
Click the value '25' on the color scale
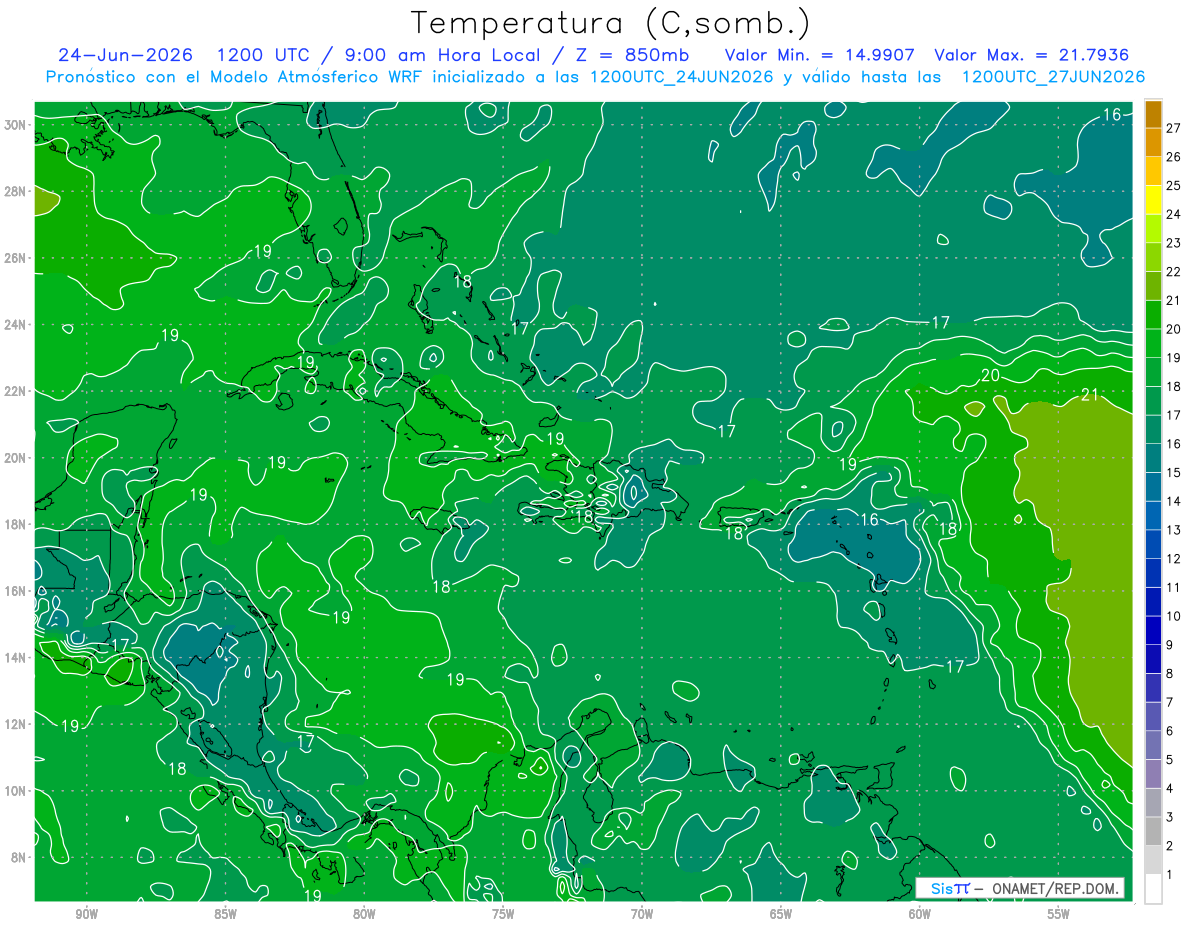pyautogui.click(x=1174, y=185)
